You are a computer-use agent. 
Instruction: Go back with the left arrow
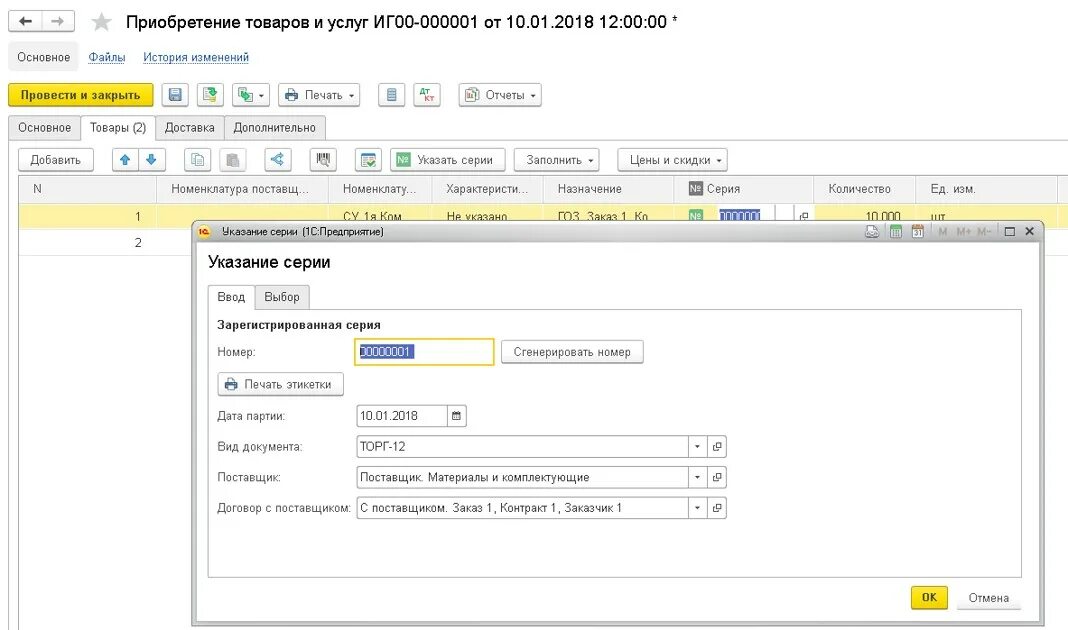25,22
